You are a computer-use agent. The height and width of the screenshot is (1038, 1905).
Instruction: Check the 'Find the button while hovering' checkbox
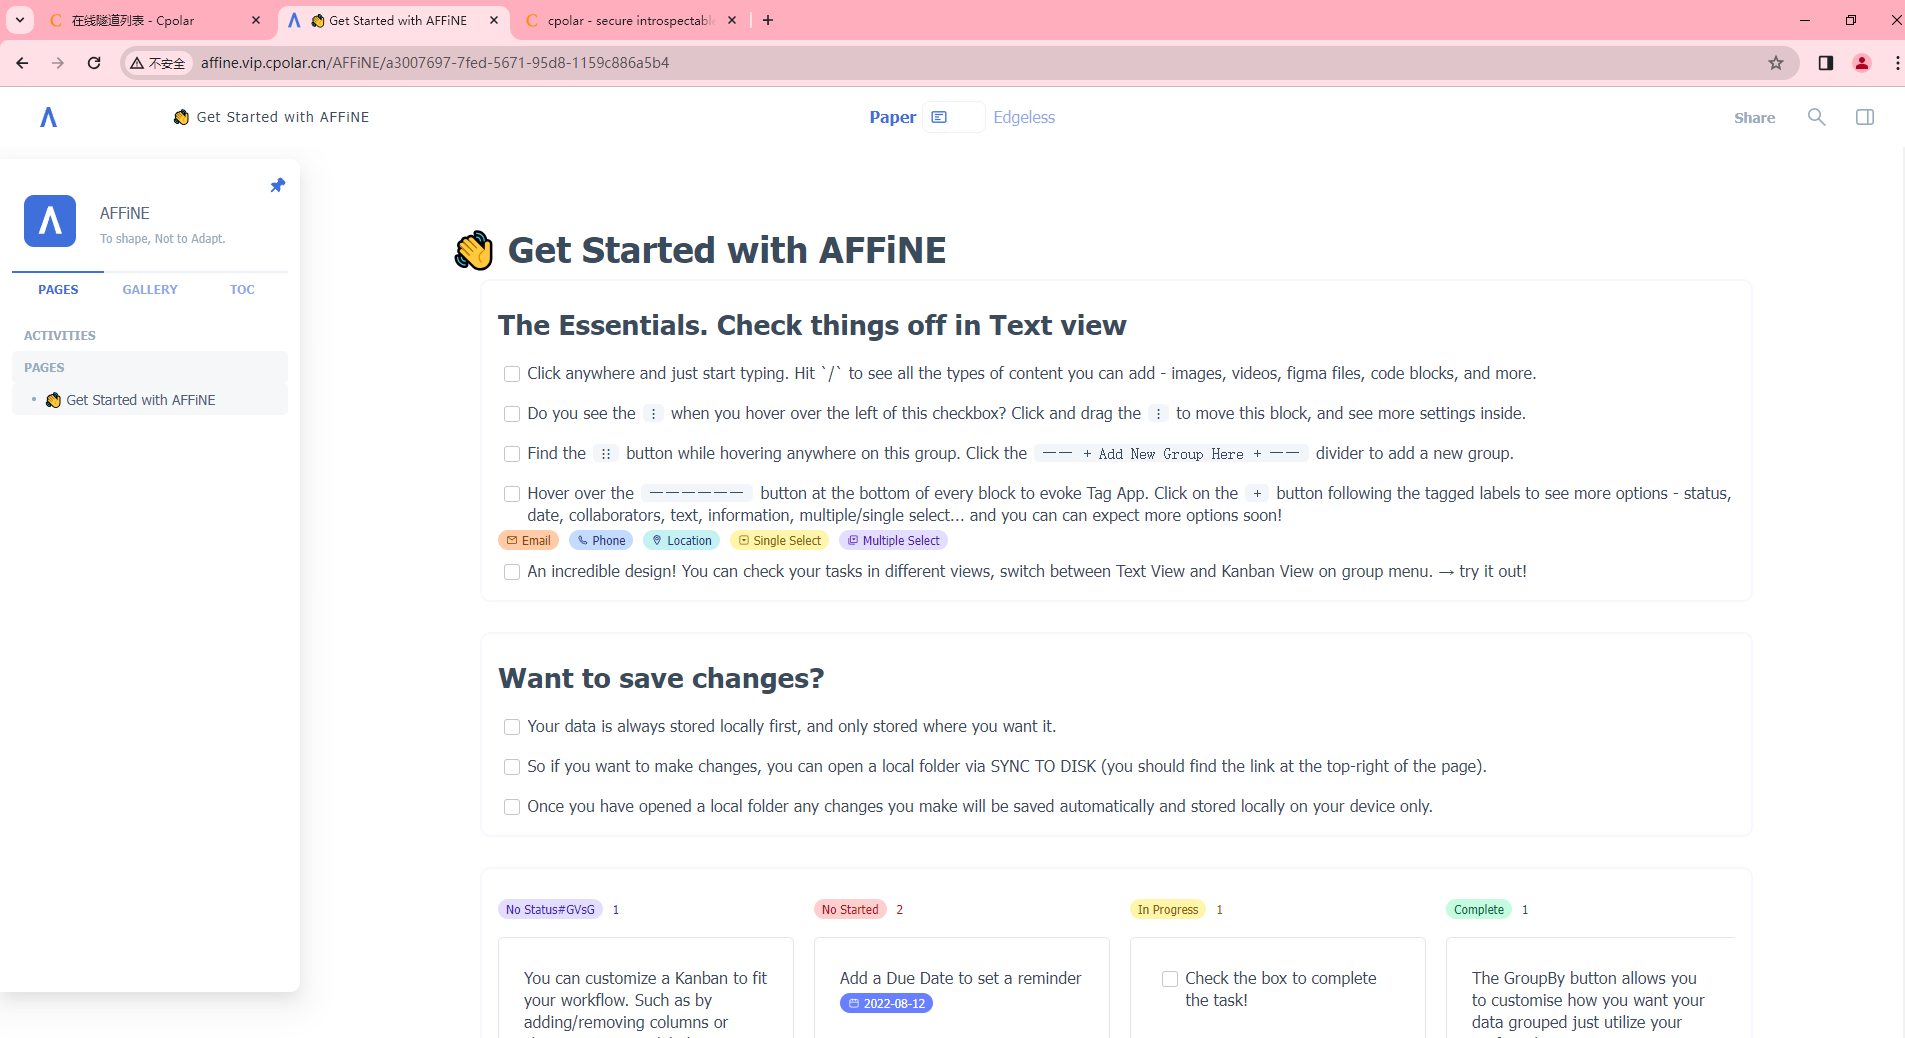click(512, 454)
